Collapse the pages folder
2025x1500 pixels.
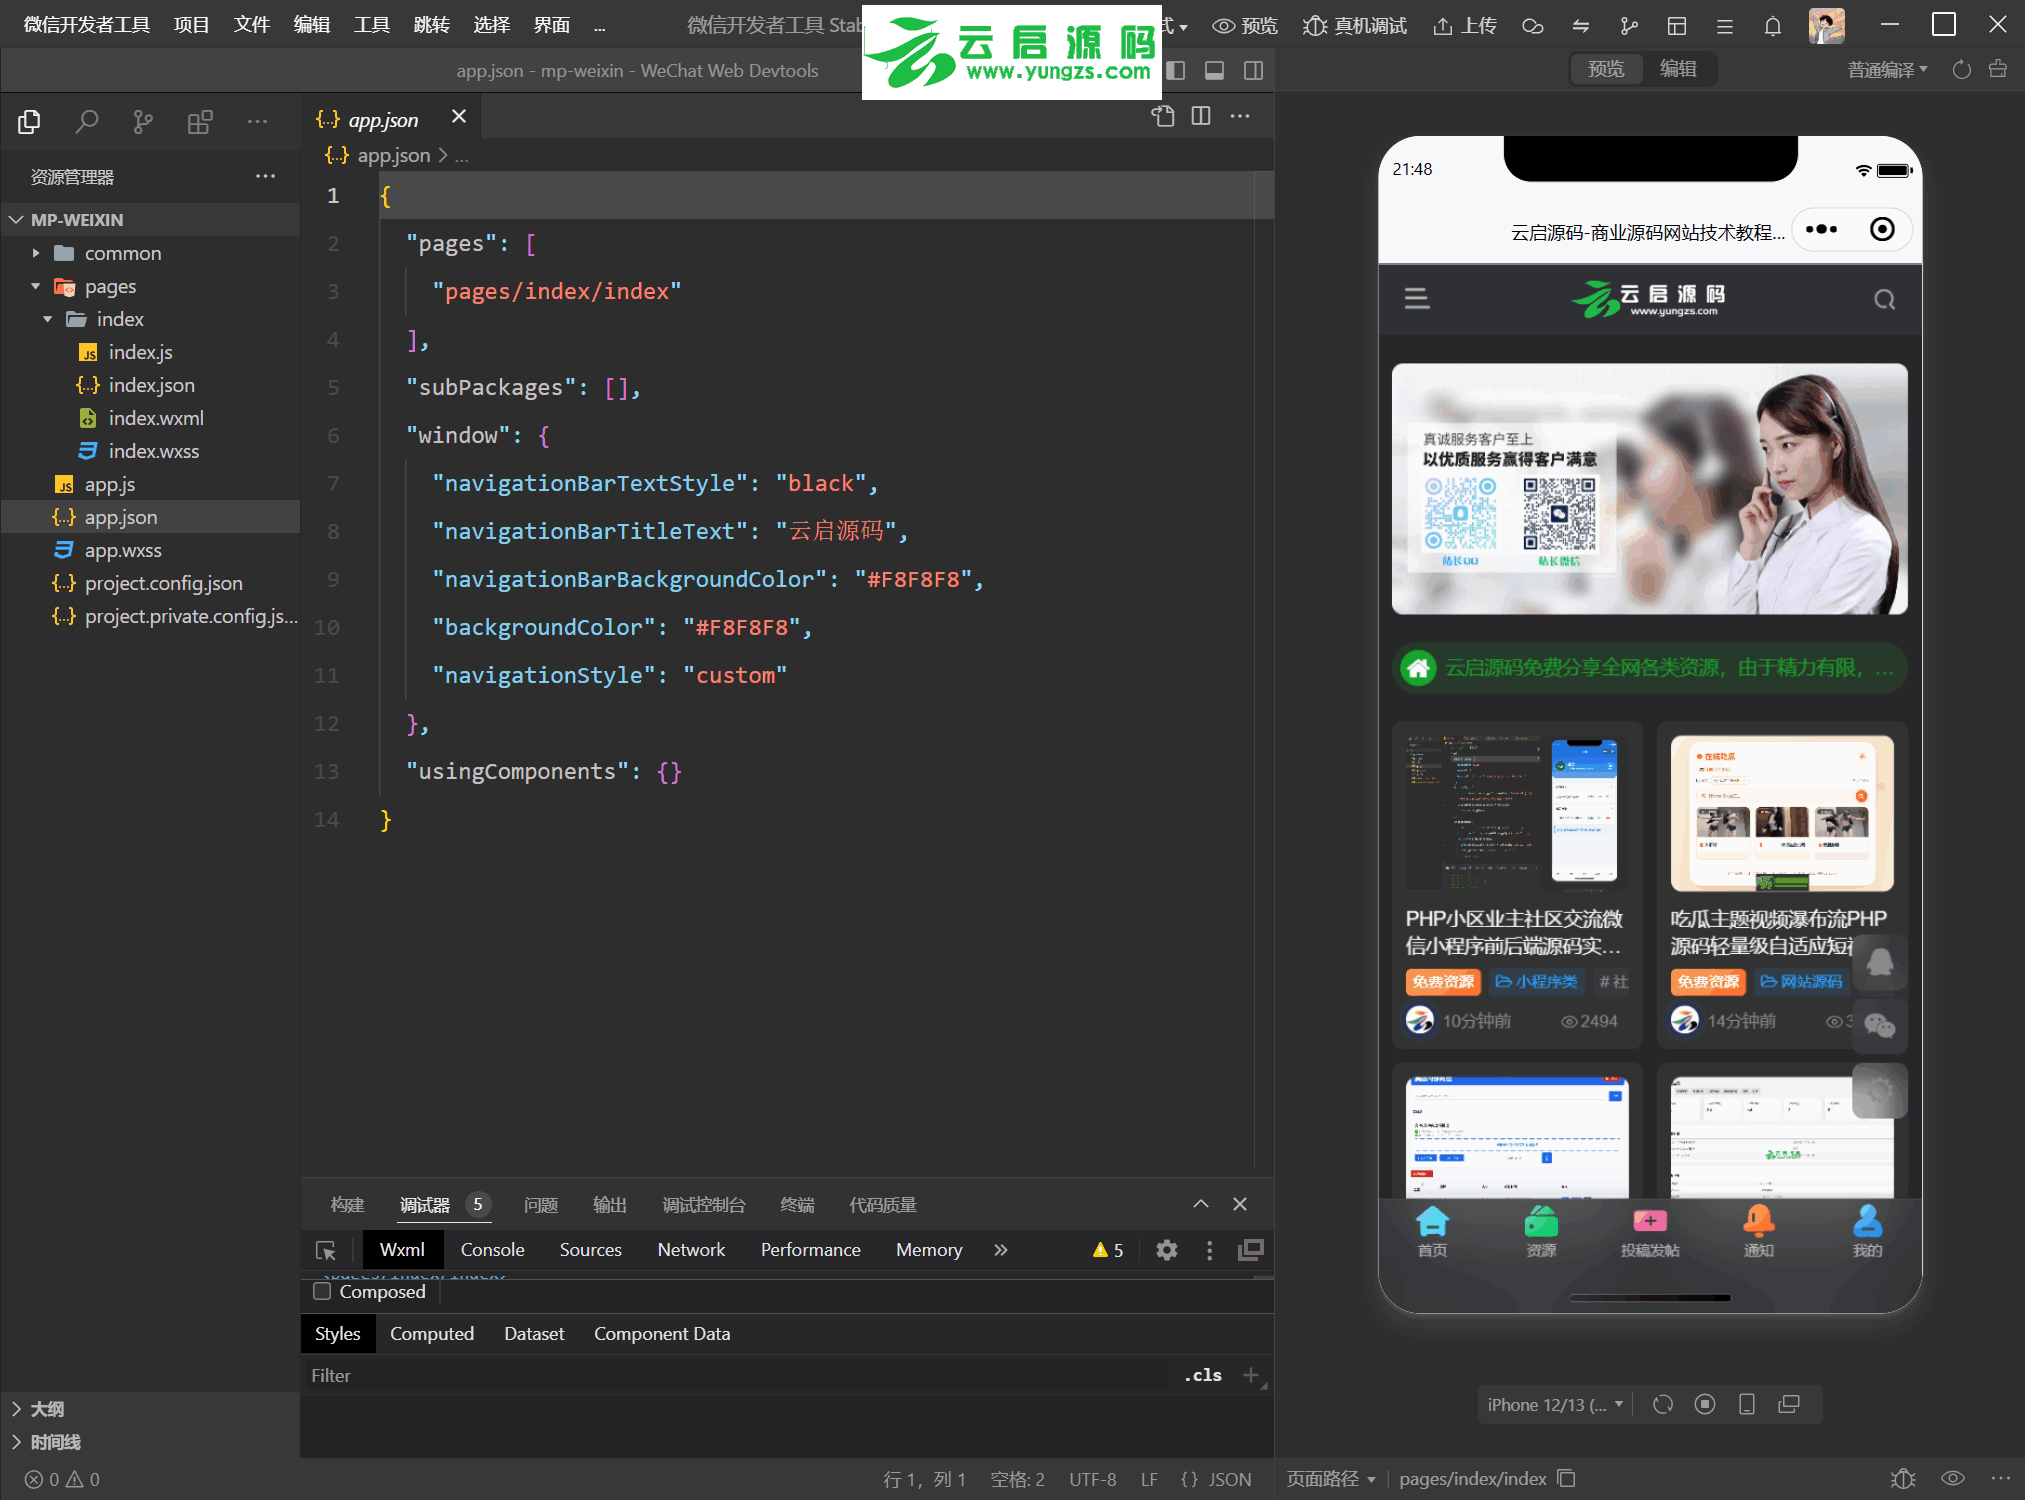coord(110,286)
